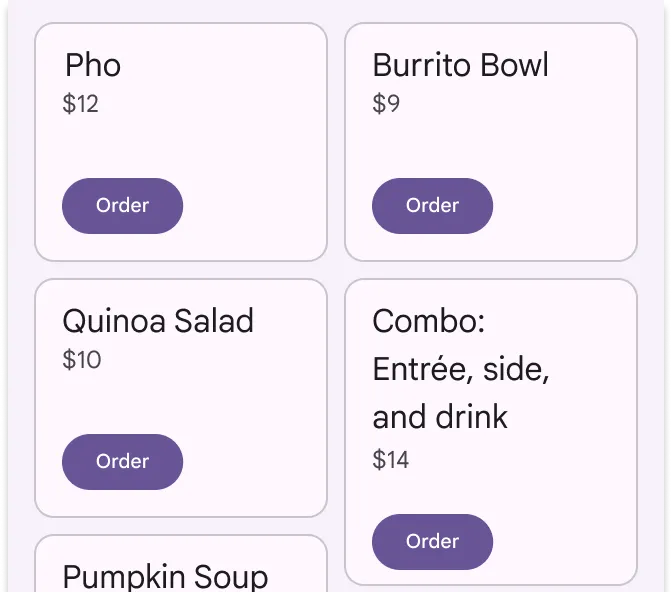The width and height of the screenshot is (672, 592).
Task: Click the "Entrée, side," text line
Action: pos(460,370)
